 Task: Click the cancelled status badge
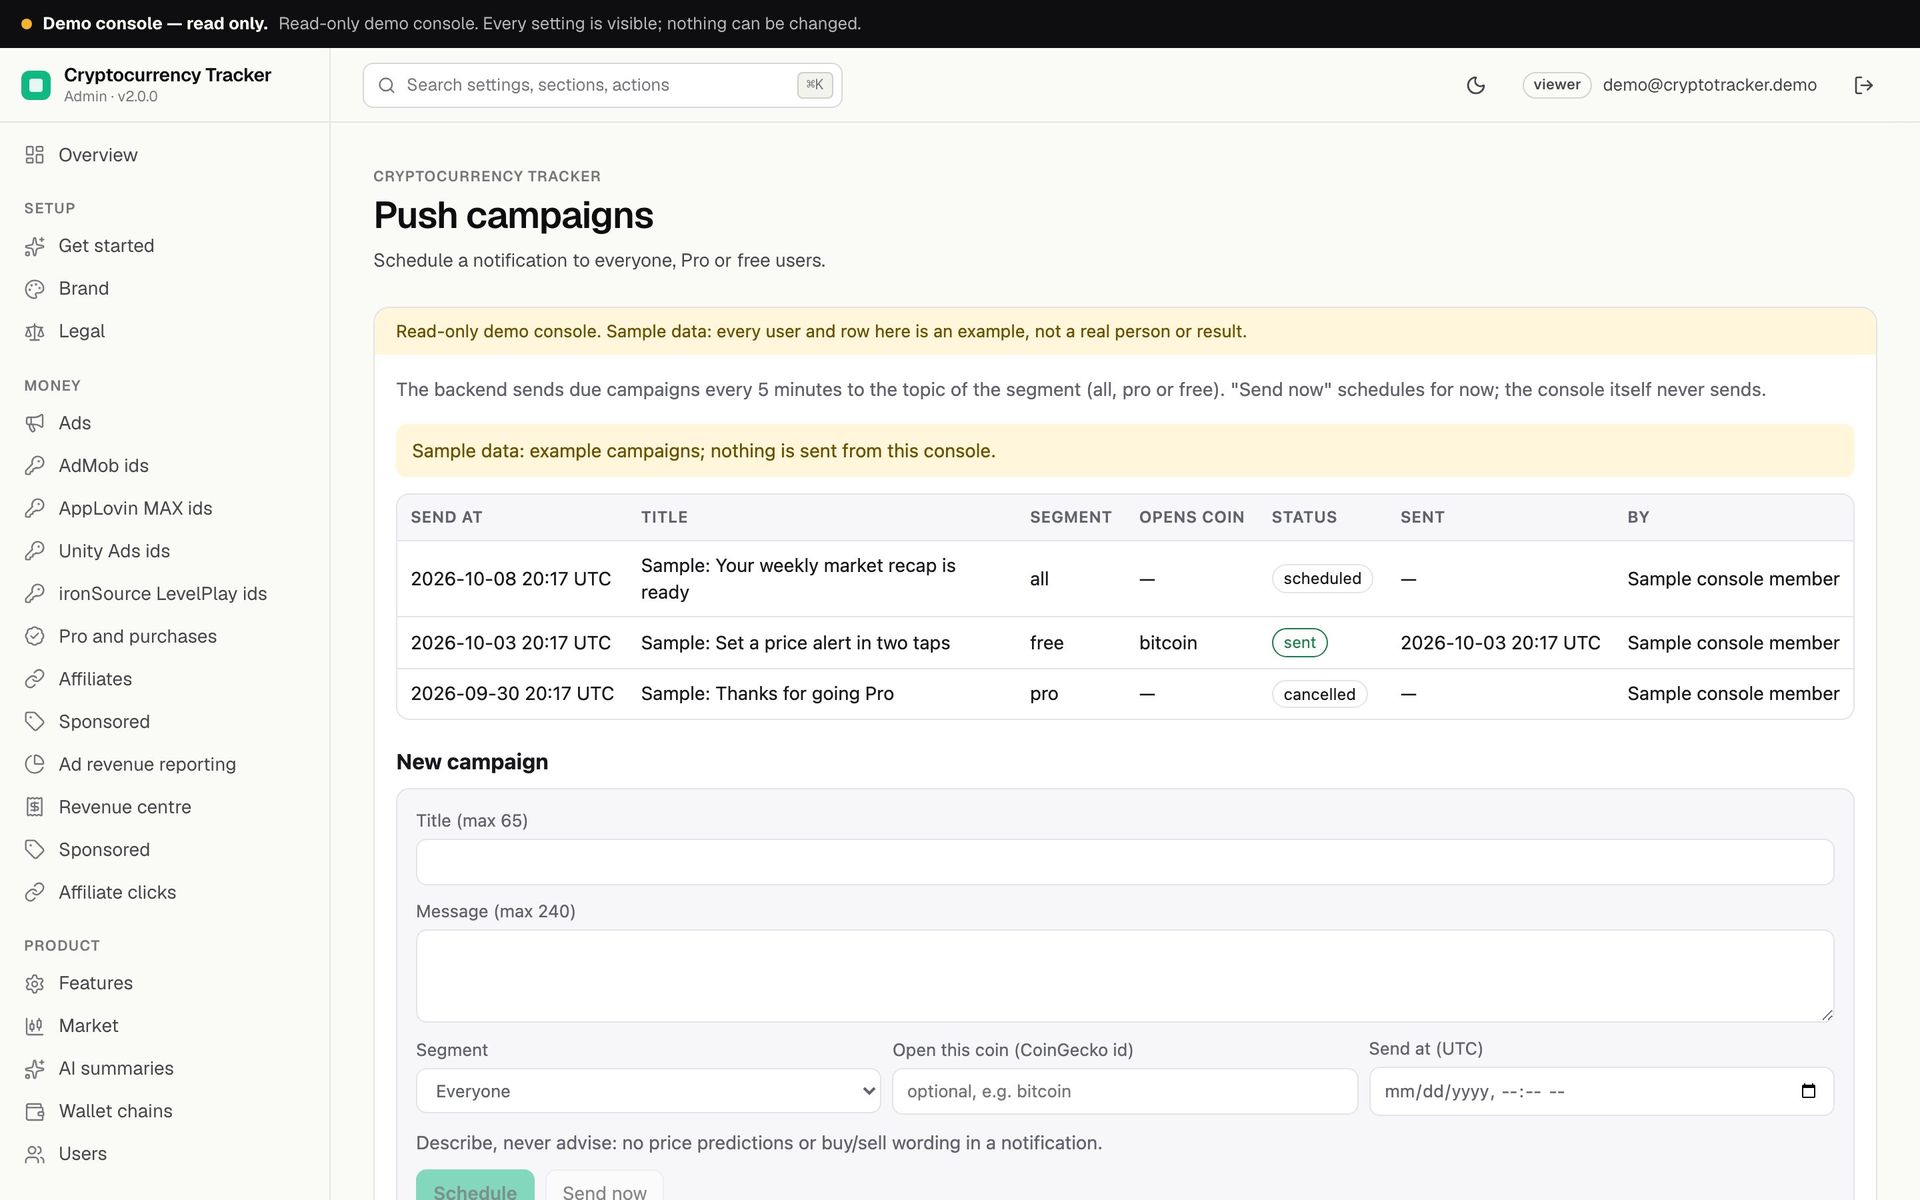[1319, 694]
